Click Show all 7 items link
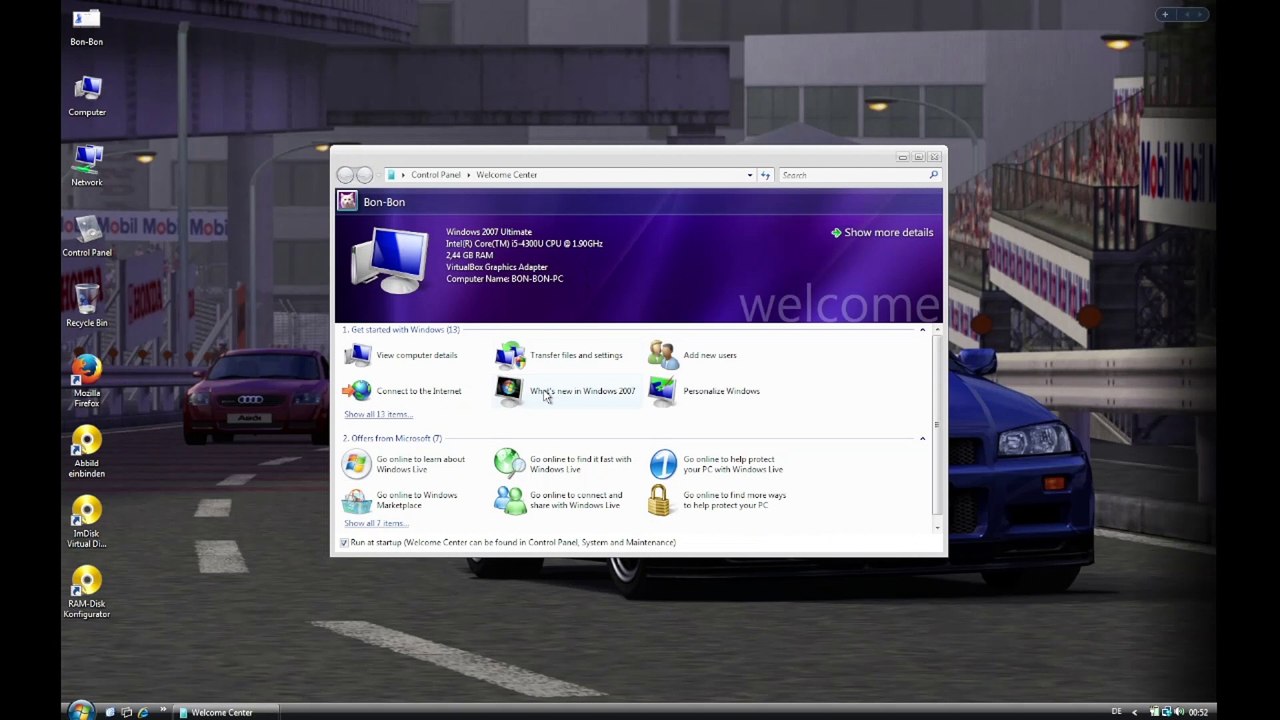Screen dimensions: 1280x720 tap(374, 523)
